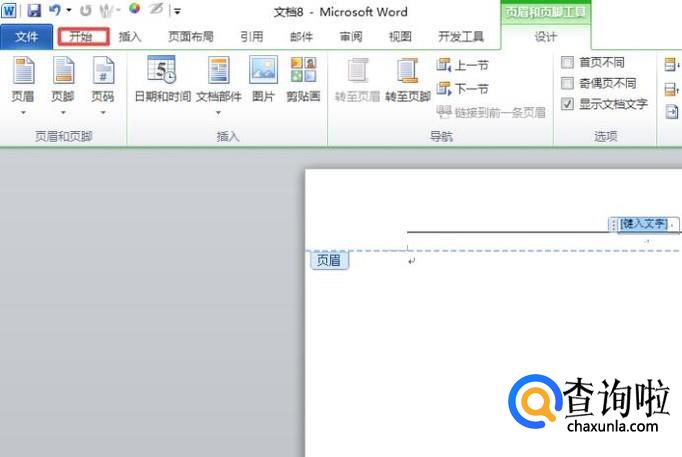
Task: Expand the 文档部件 dropdown arrow
Action: click(218, 113)
